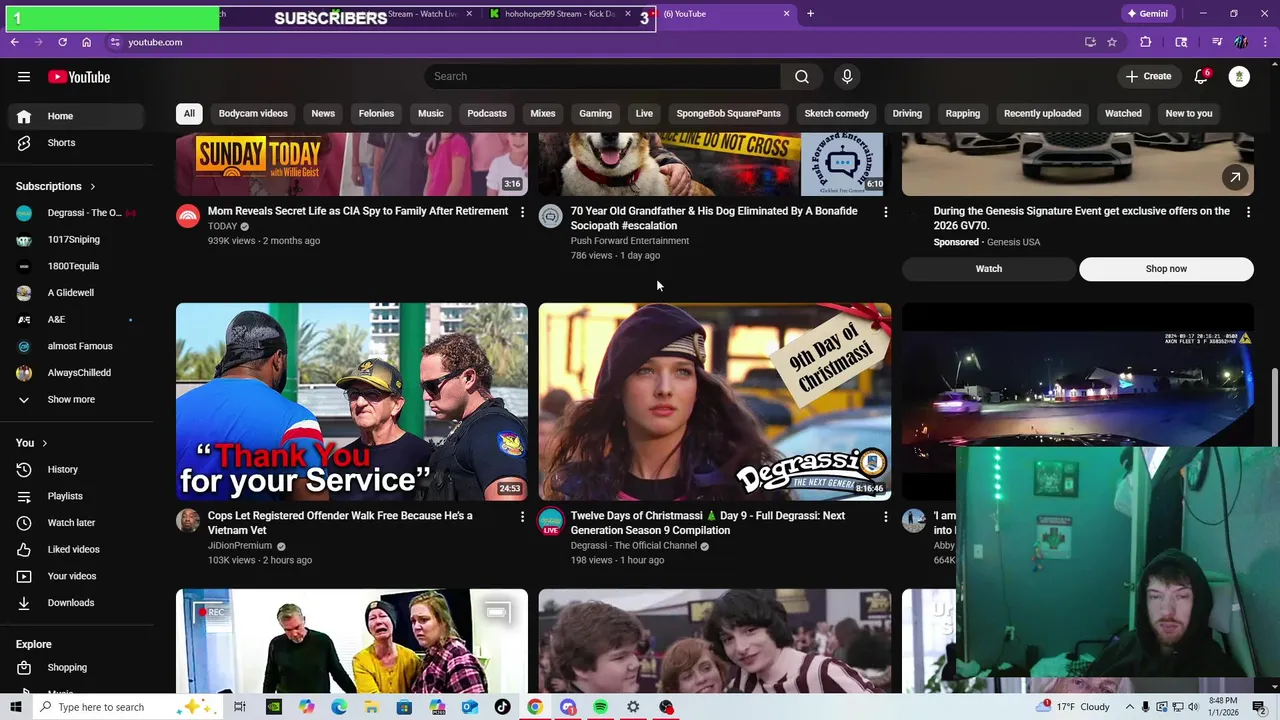Open Degrassi - The Official Channel link
1280x720 pixels.
(x=634, y=546)
